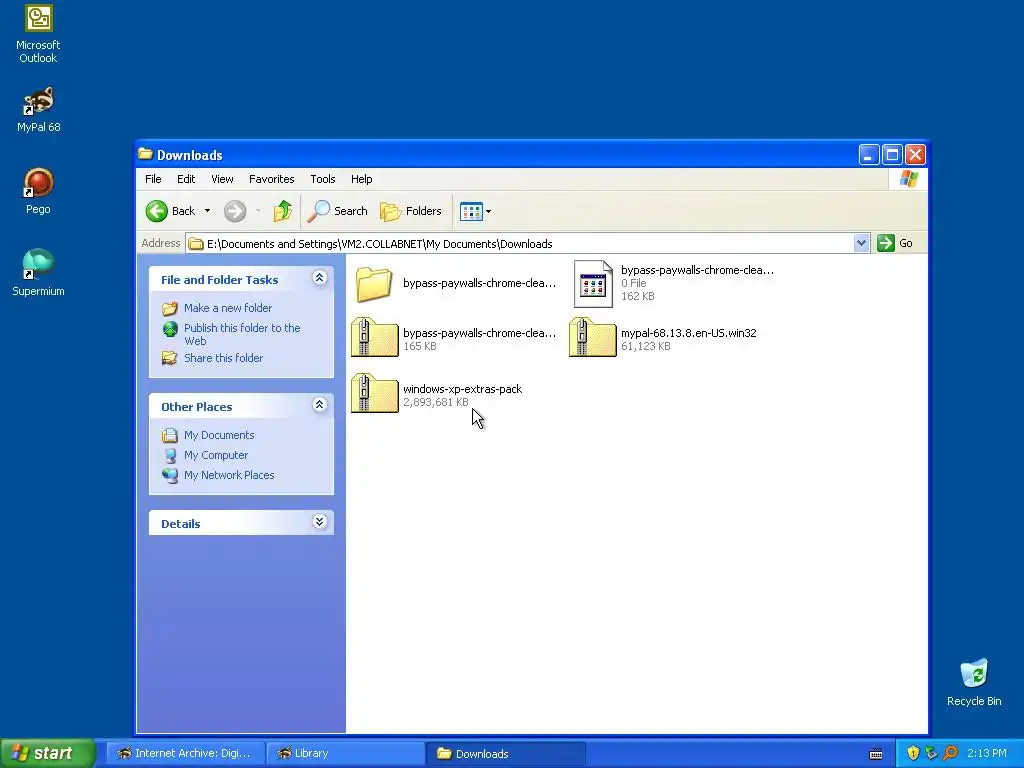The image size is (1024, 768).
Task: Click Publish this folder to the Web
Action: pyautogui.click(x=242, y=334)
